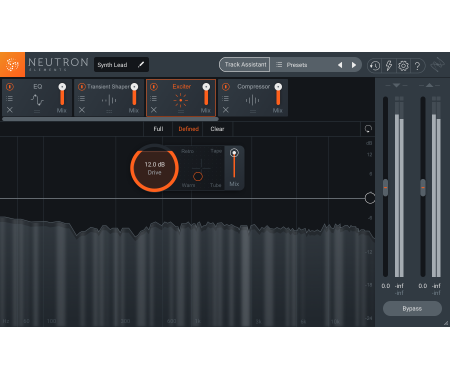
Task: Open Exciter module presets list
Action: [x=154, y=98]
